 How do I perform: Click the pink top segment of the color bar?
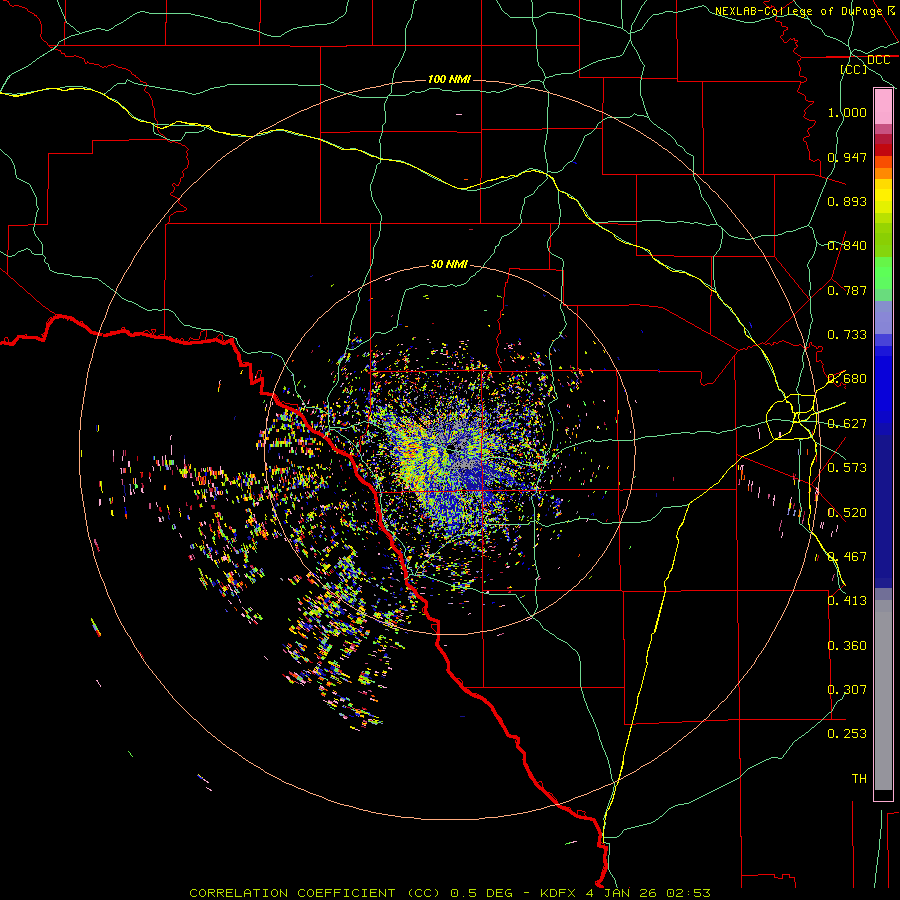pyautogui.click(x=883, y=107)
